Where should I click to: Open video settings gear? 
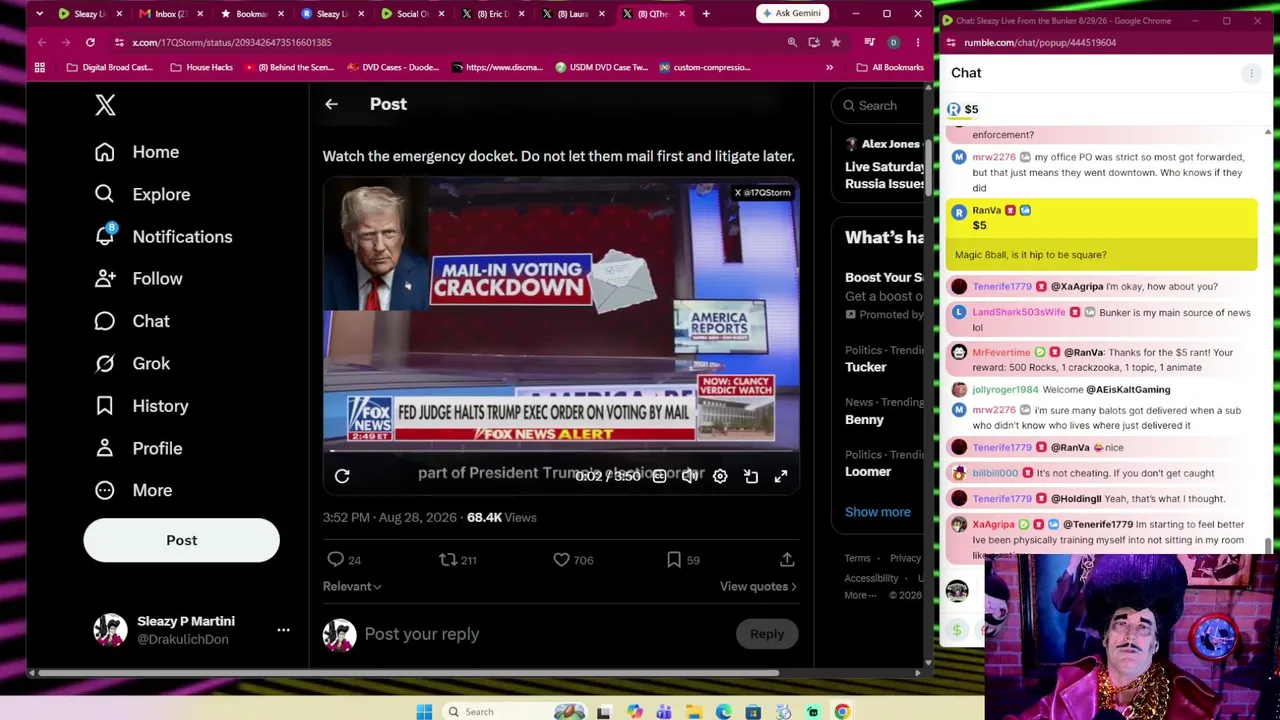[720, 477]
